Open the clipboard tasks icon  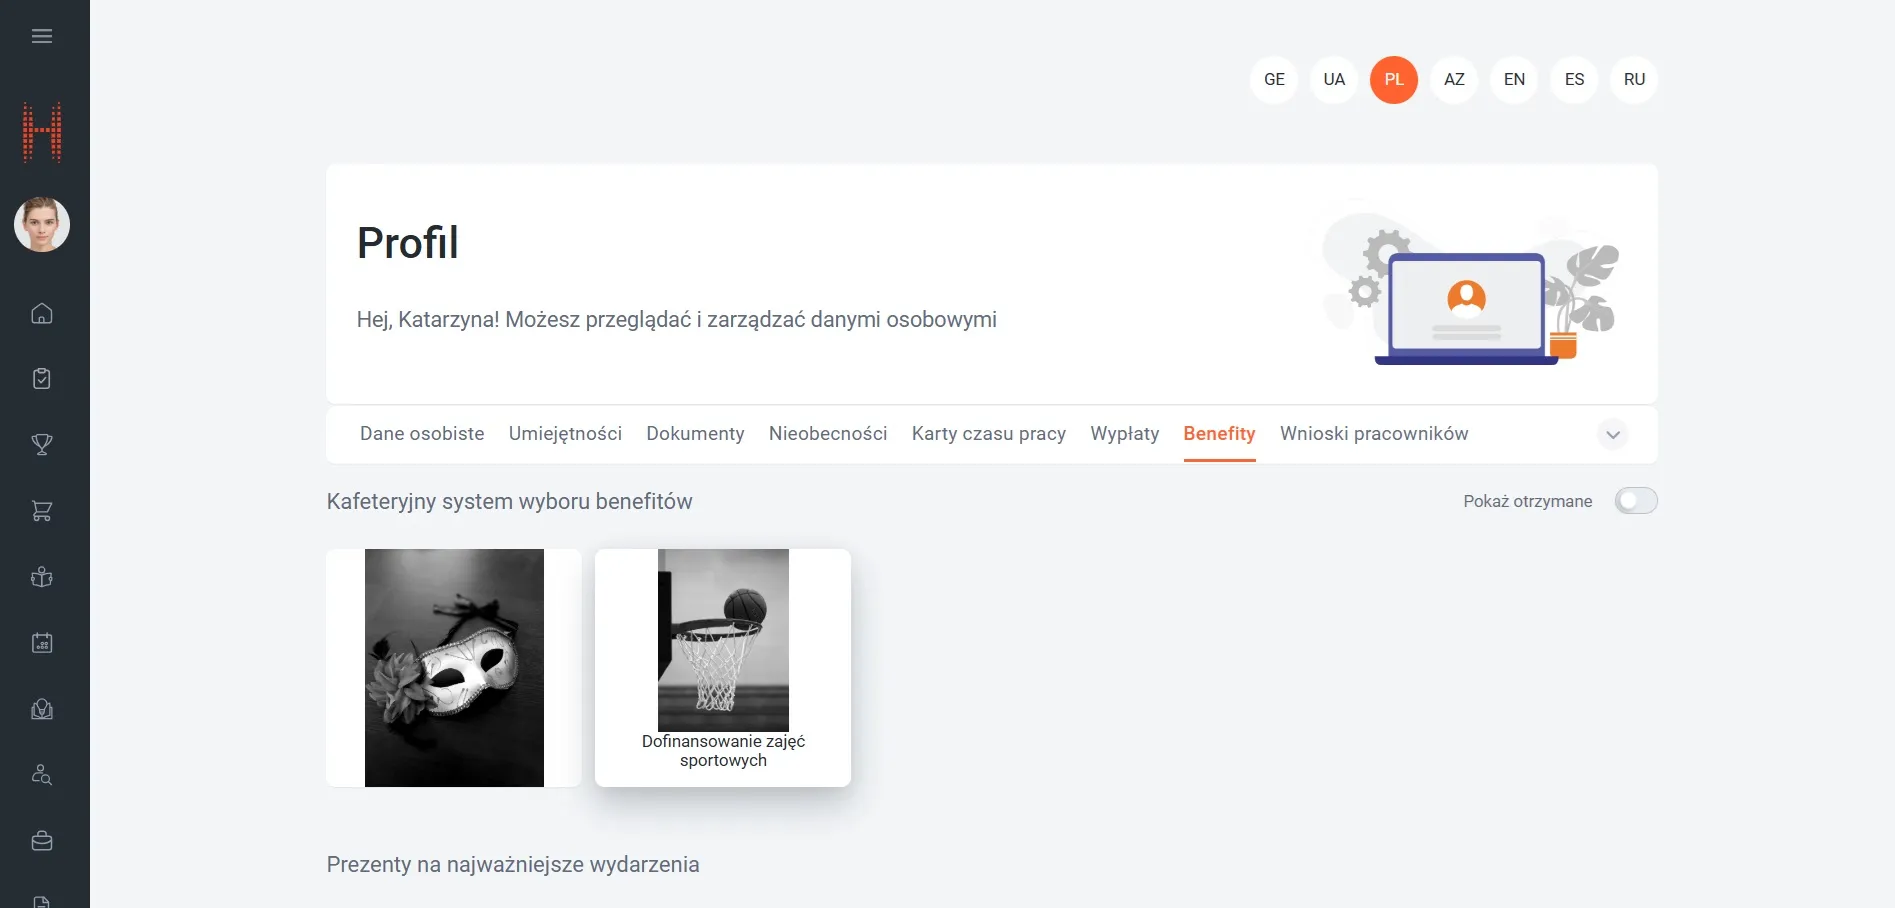click(x=42, y=379)
